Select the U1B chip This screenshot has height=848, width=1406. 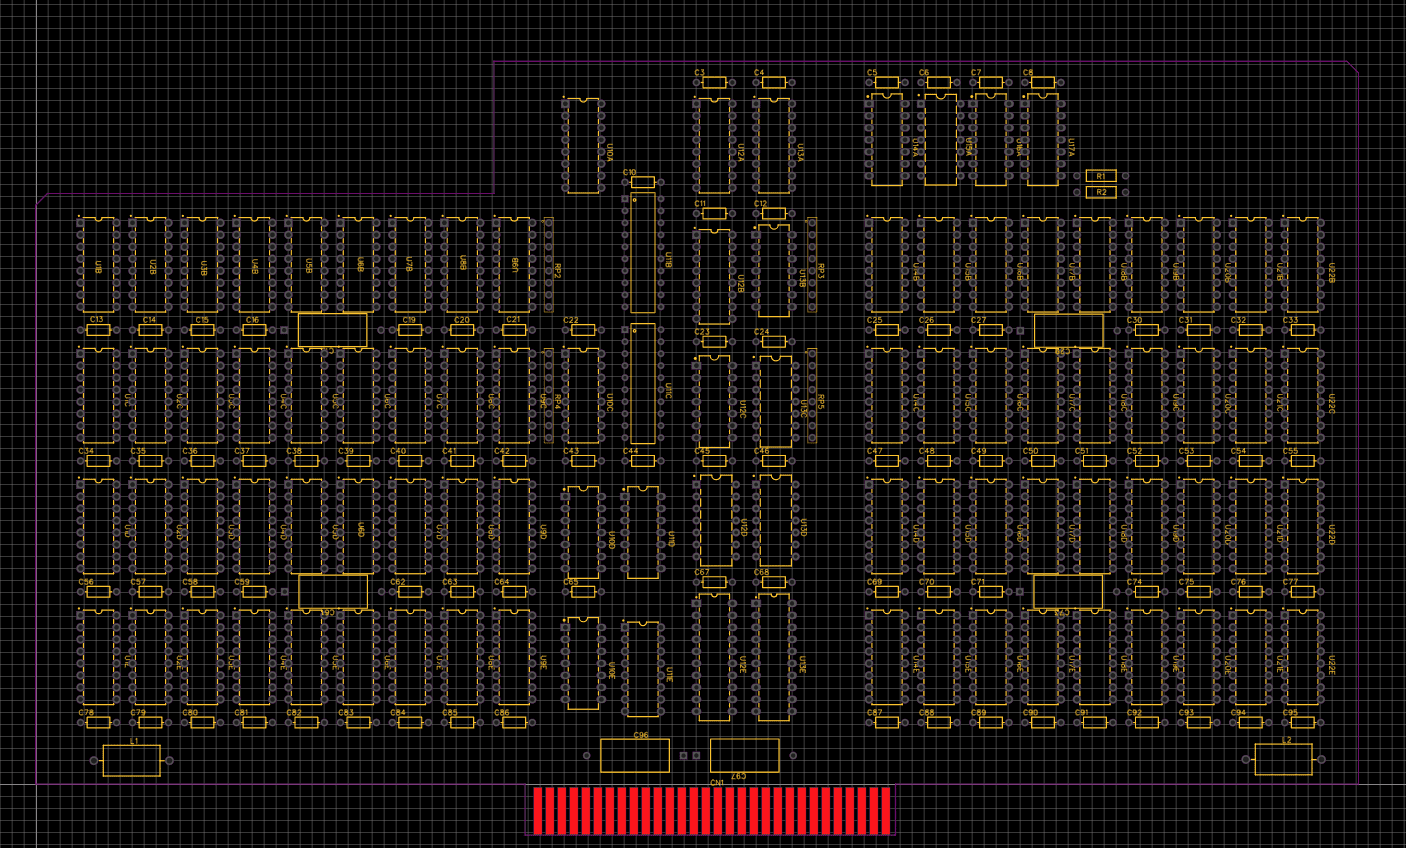coord(98,265)
